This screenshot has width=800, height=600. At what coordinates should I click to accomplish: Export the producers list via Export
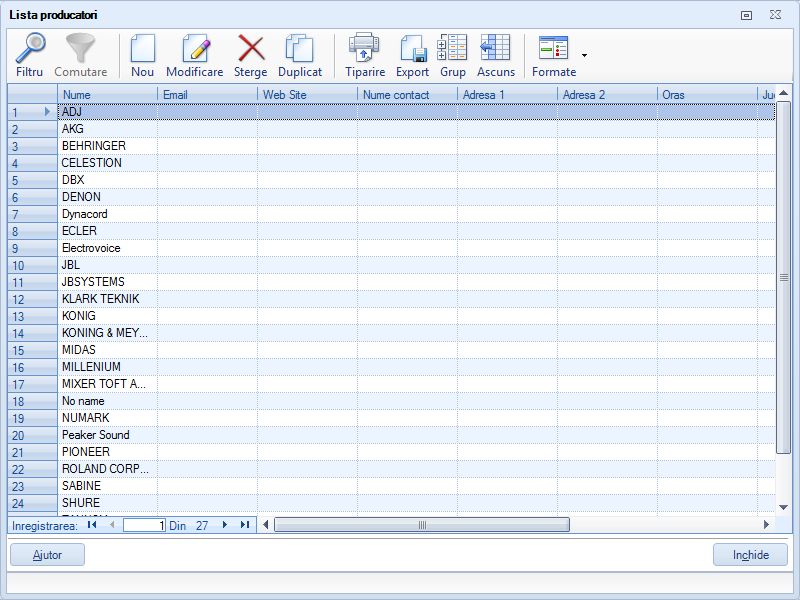pyautogui.click(x=412, y=55)
